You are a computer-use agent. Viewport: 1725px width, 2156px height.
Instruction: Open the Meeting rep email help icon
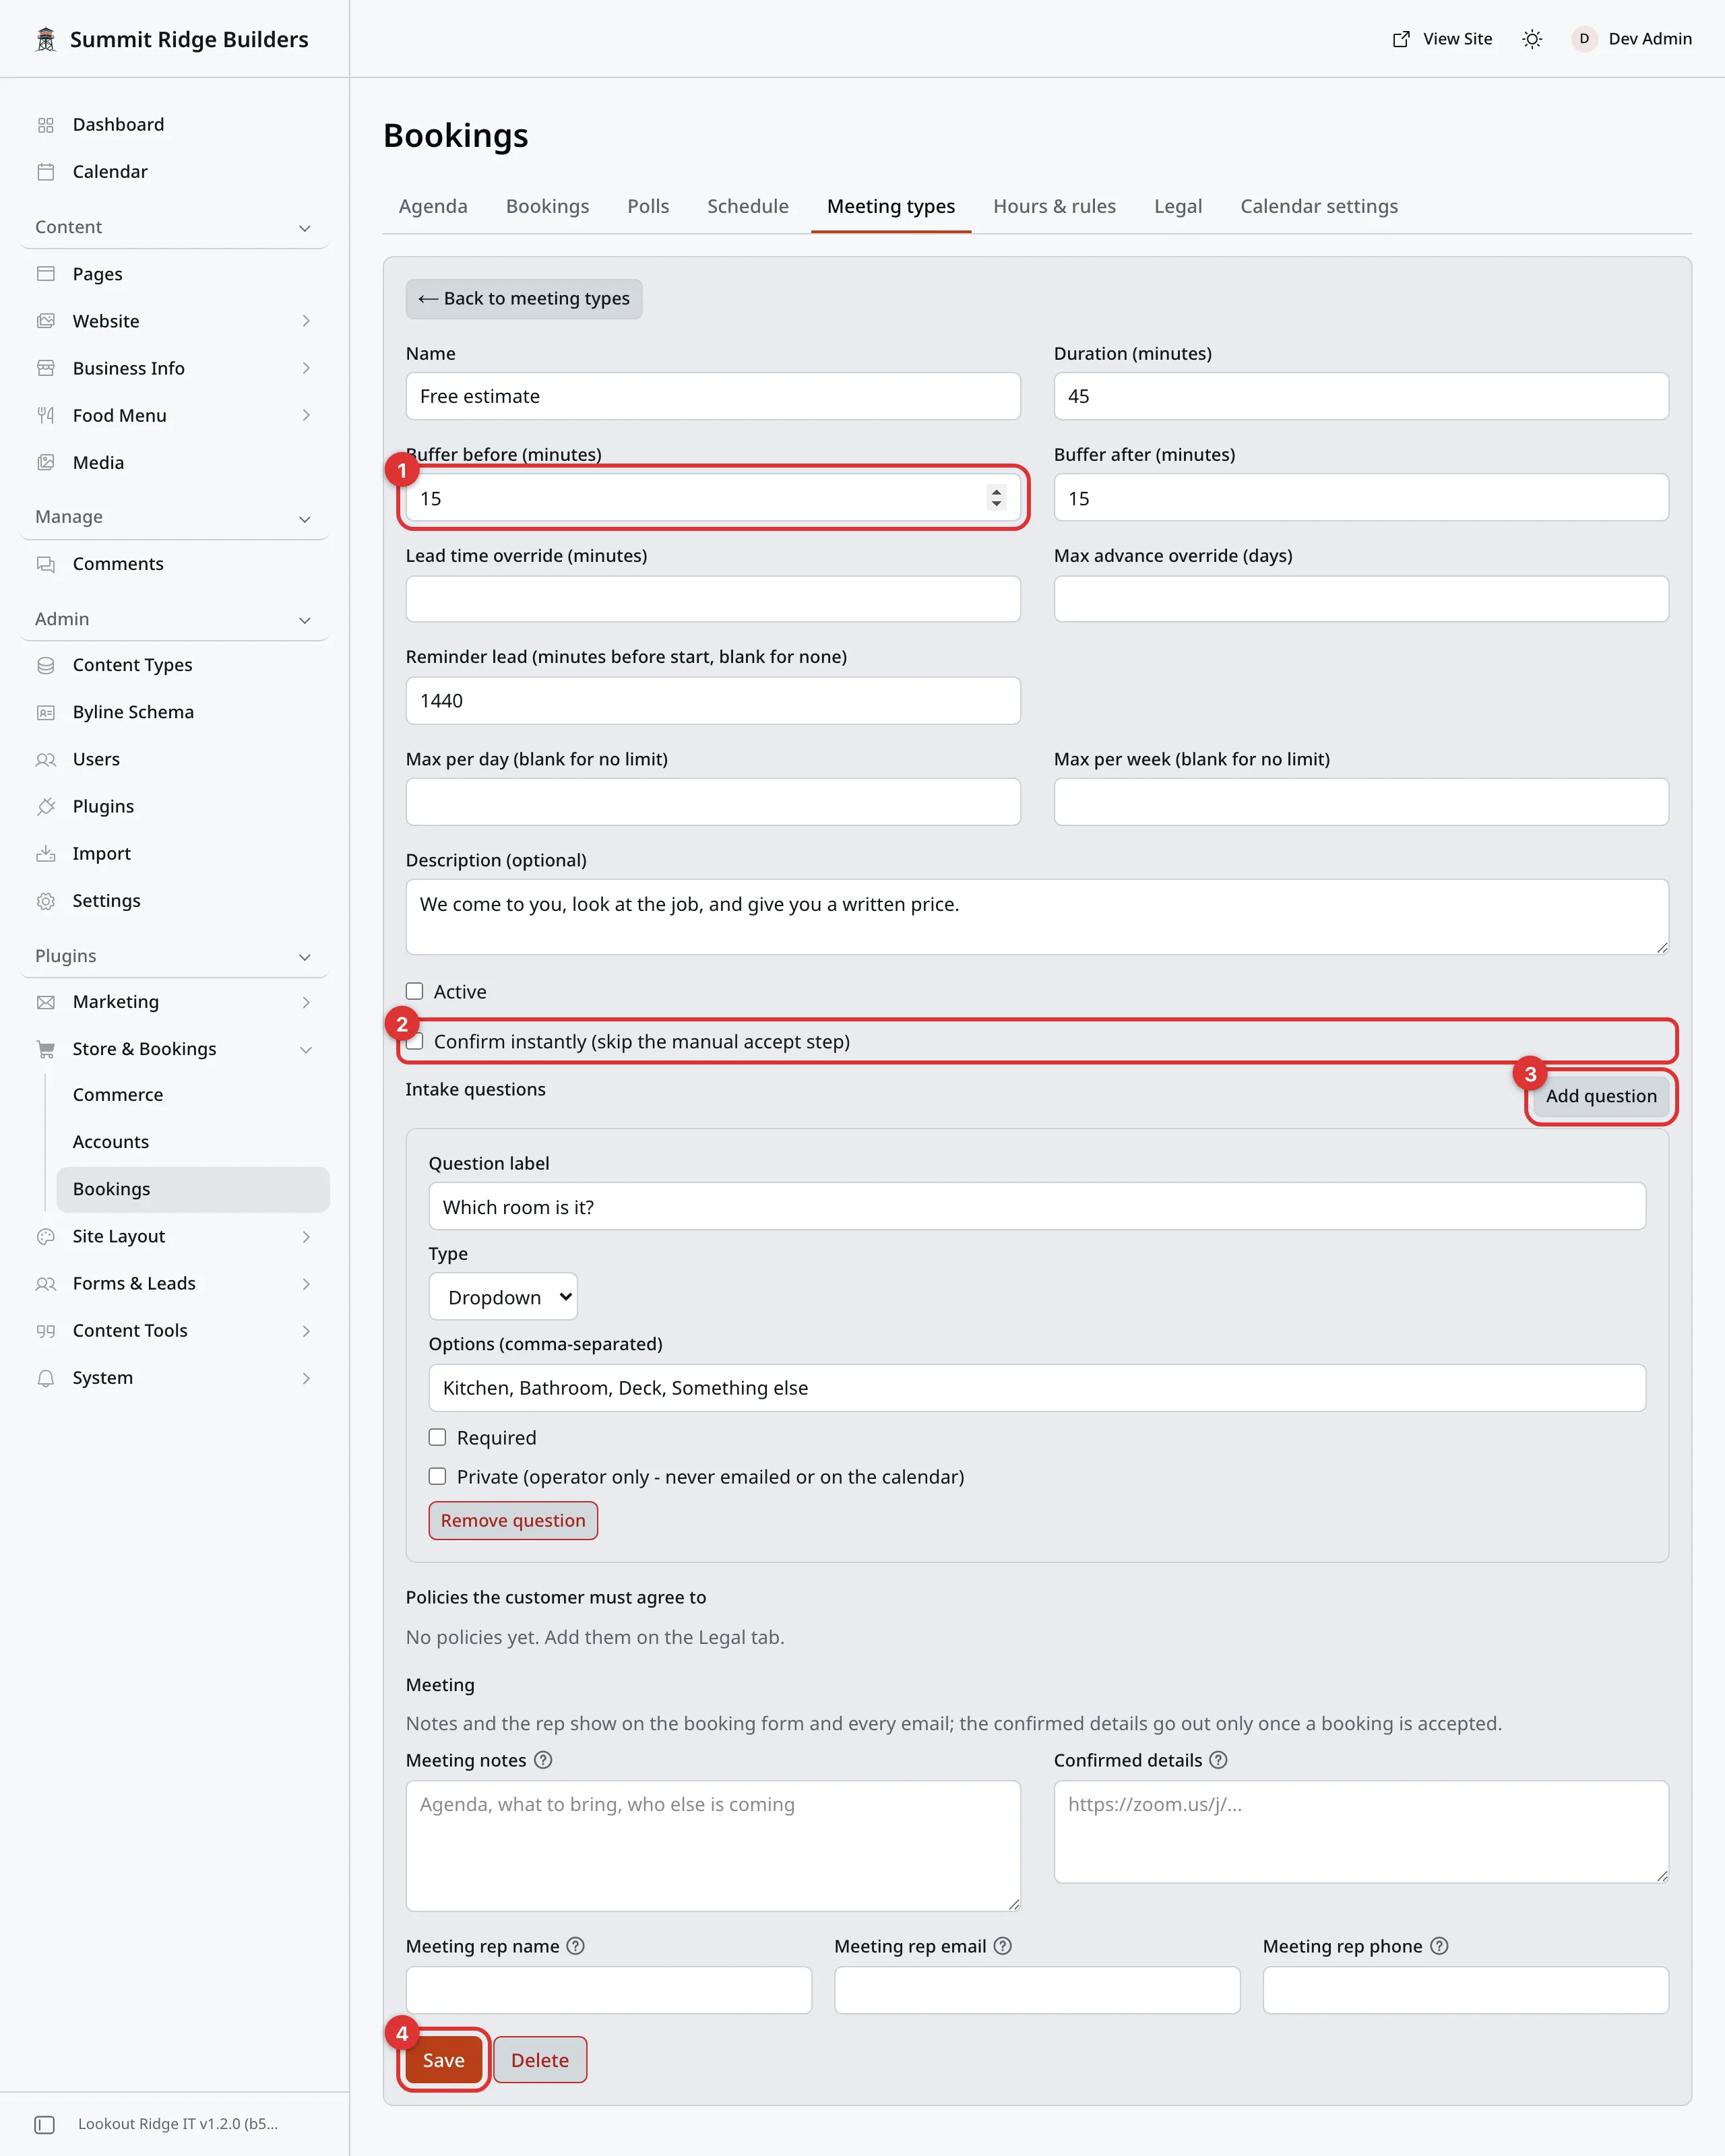1003,1946
